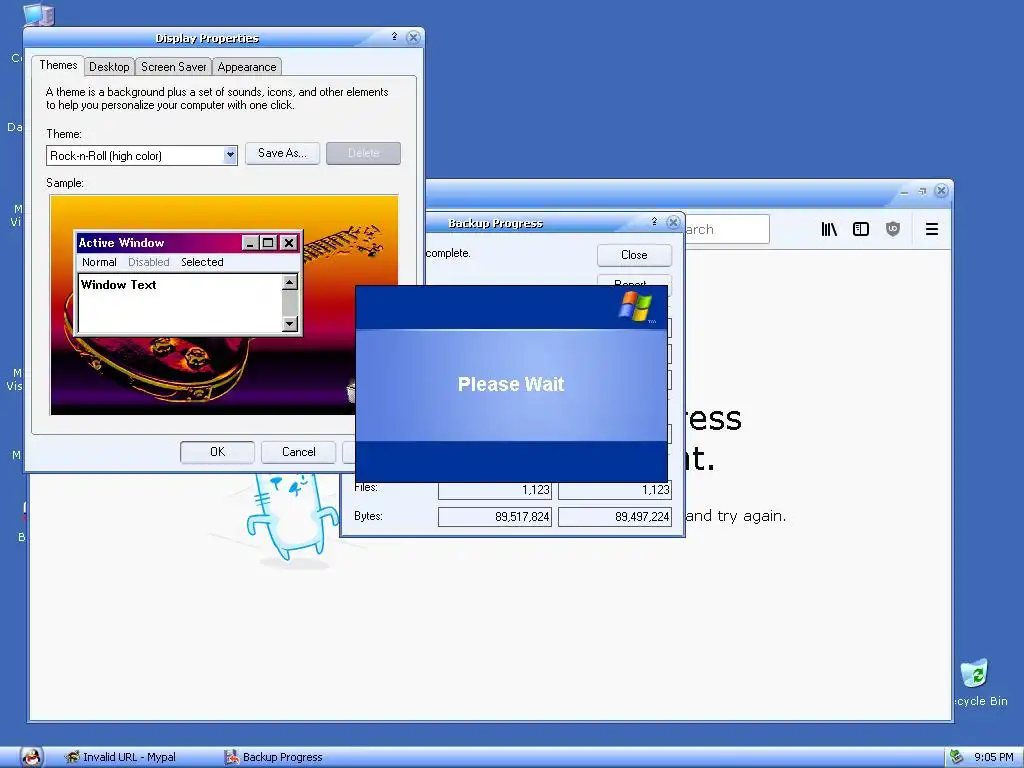Click the 'and try again.' text
Image resolution: width=1024 pixels, height=768 pixels.
click(736, 516)
